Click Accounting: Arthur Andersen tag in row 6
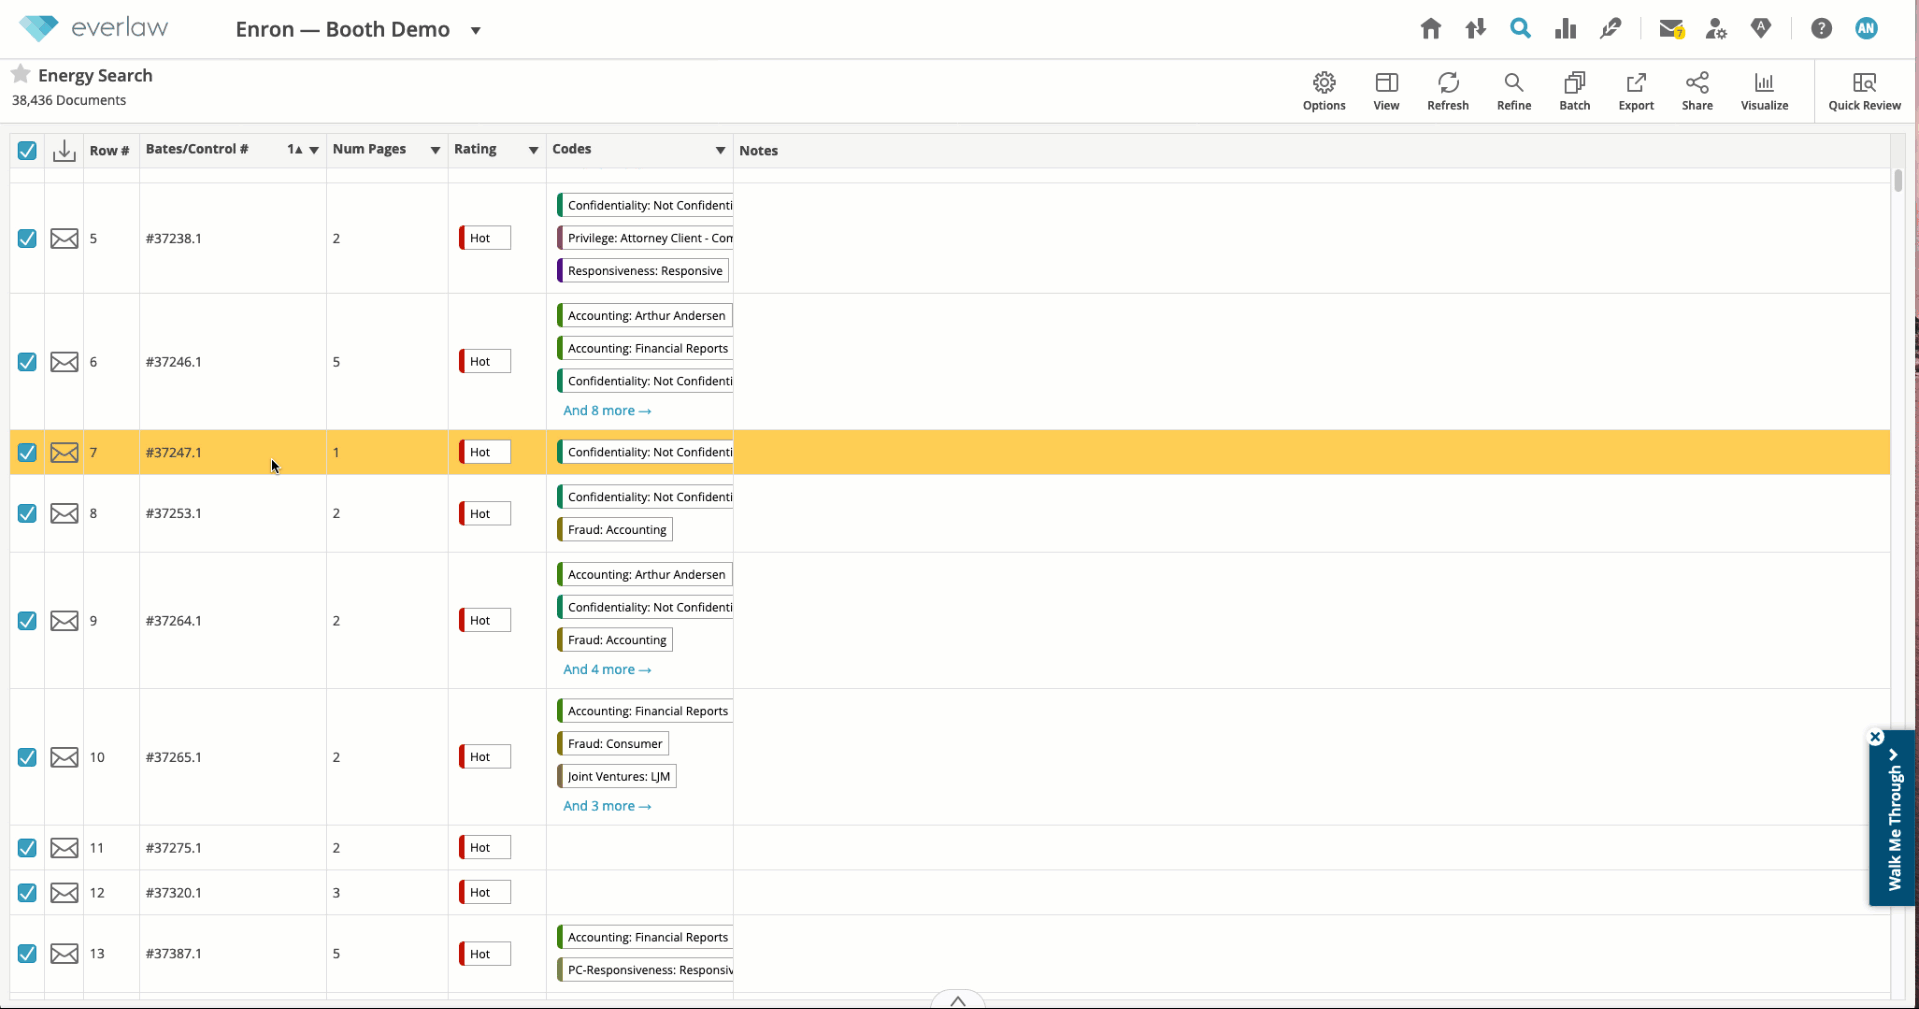 pos(645,315)
